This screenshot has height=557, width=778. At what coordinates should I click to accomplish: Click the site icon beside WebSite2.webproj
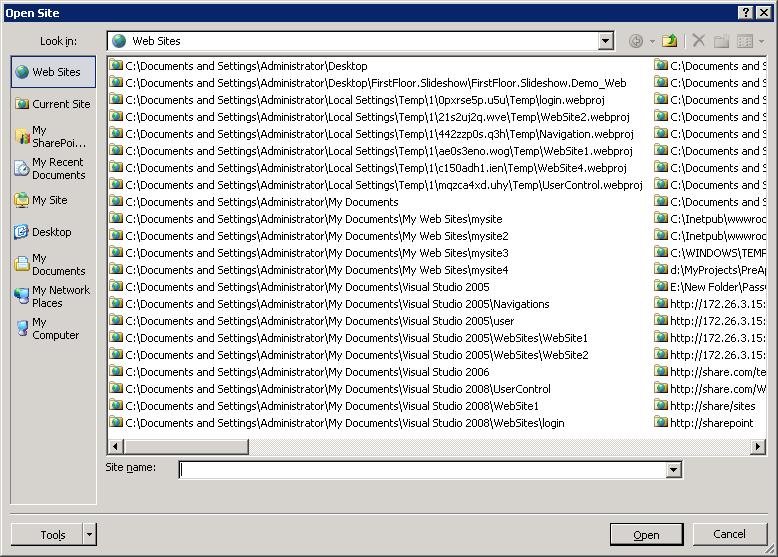[x=116, y=116]
